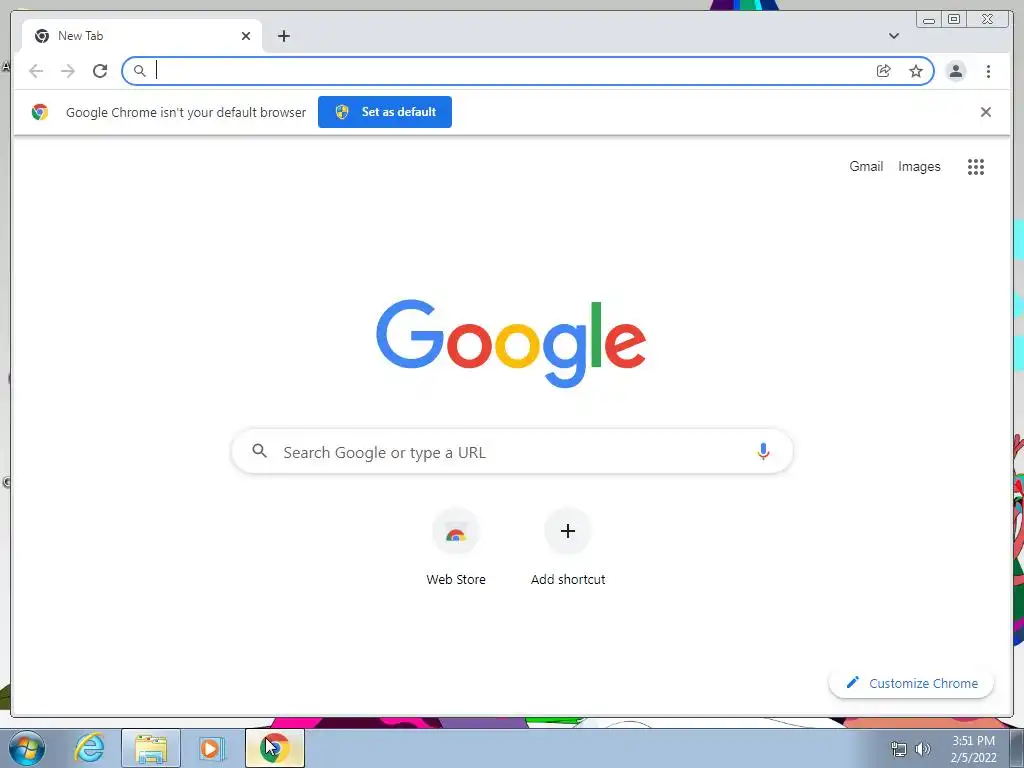Select the New Tab tab

[142, 36]
